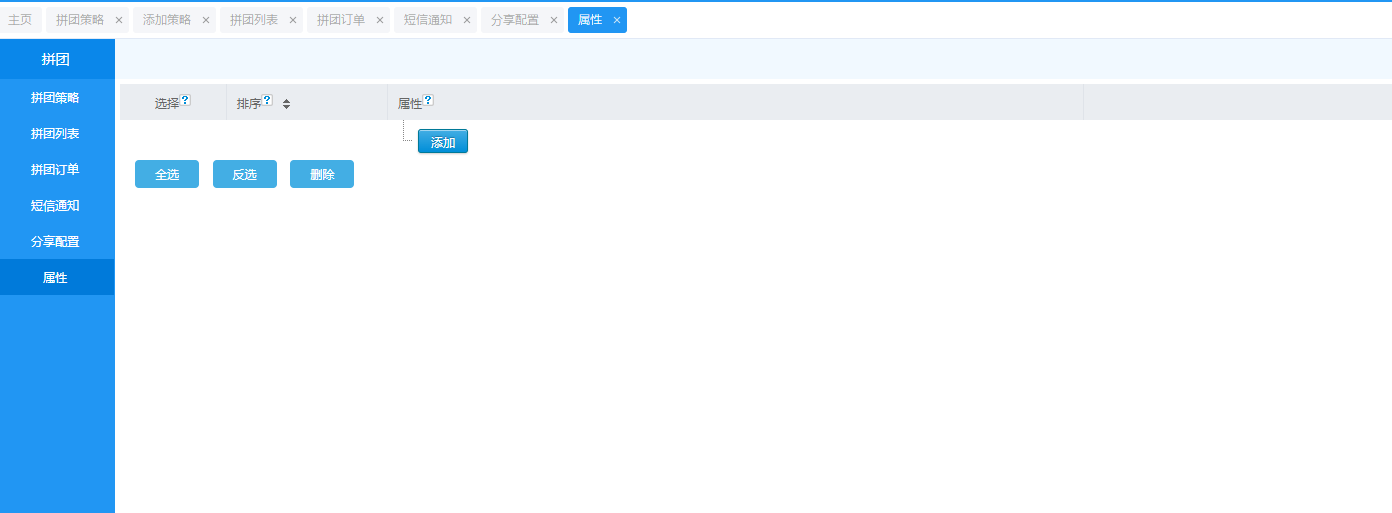Close the active 属性 tab
The width and height of the screenshot is (1392, 513).
point(617,20)
